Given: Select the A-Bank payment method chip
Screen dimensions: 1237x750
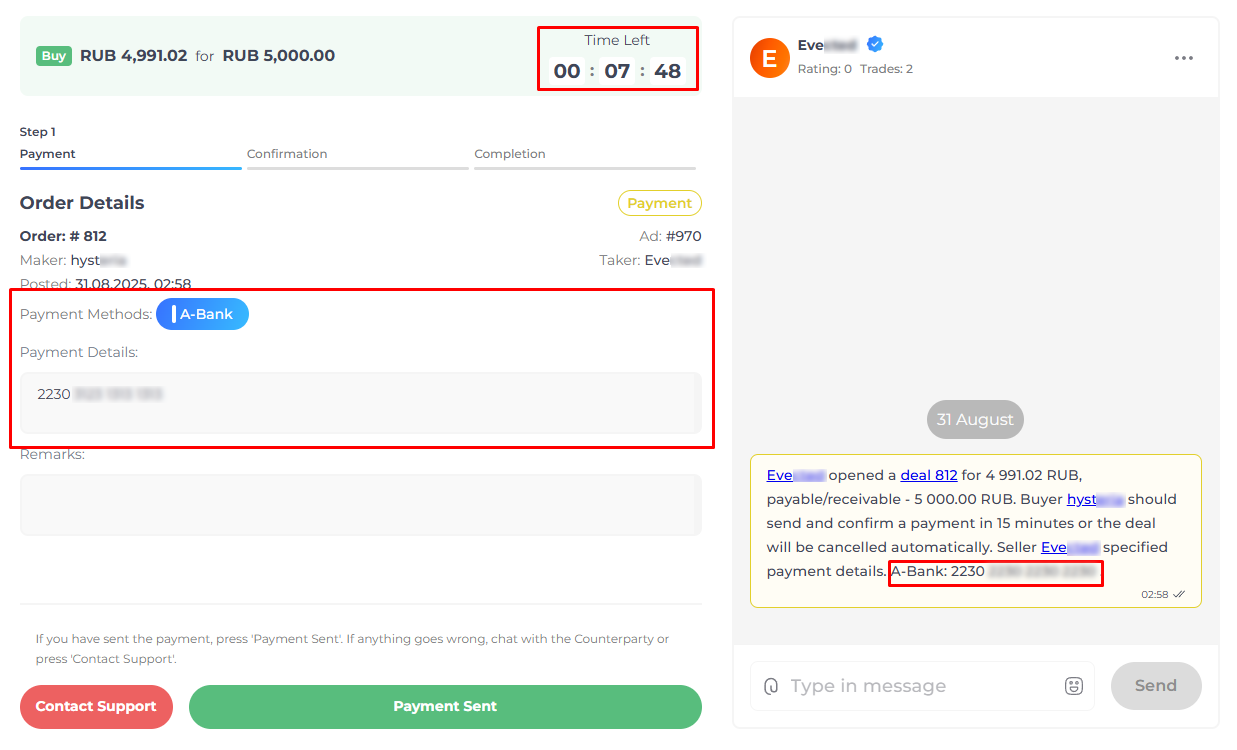Looking at the screenshot, I should (202, 314).
